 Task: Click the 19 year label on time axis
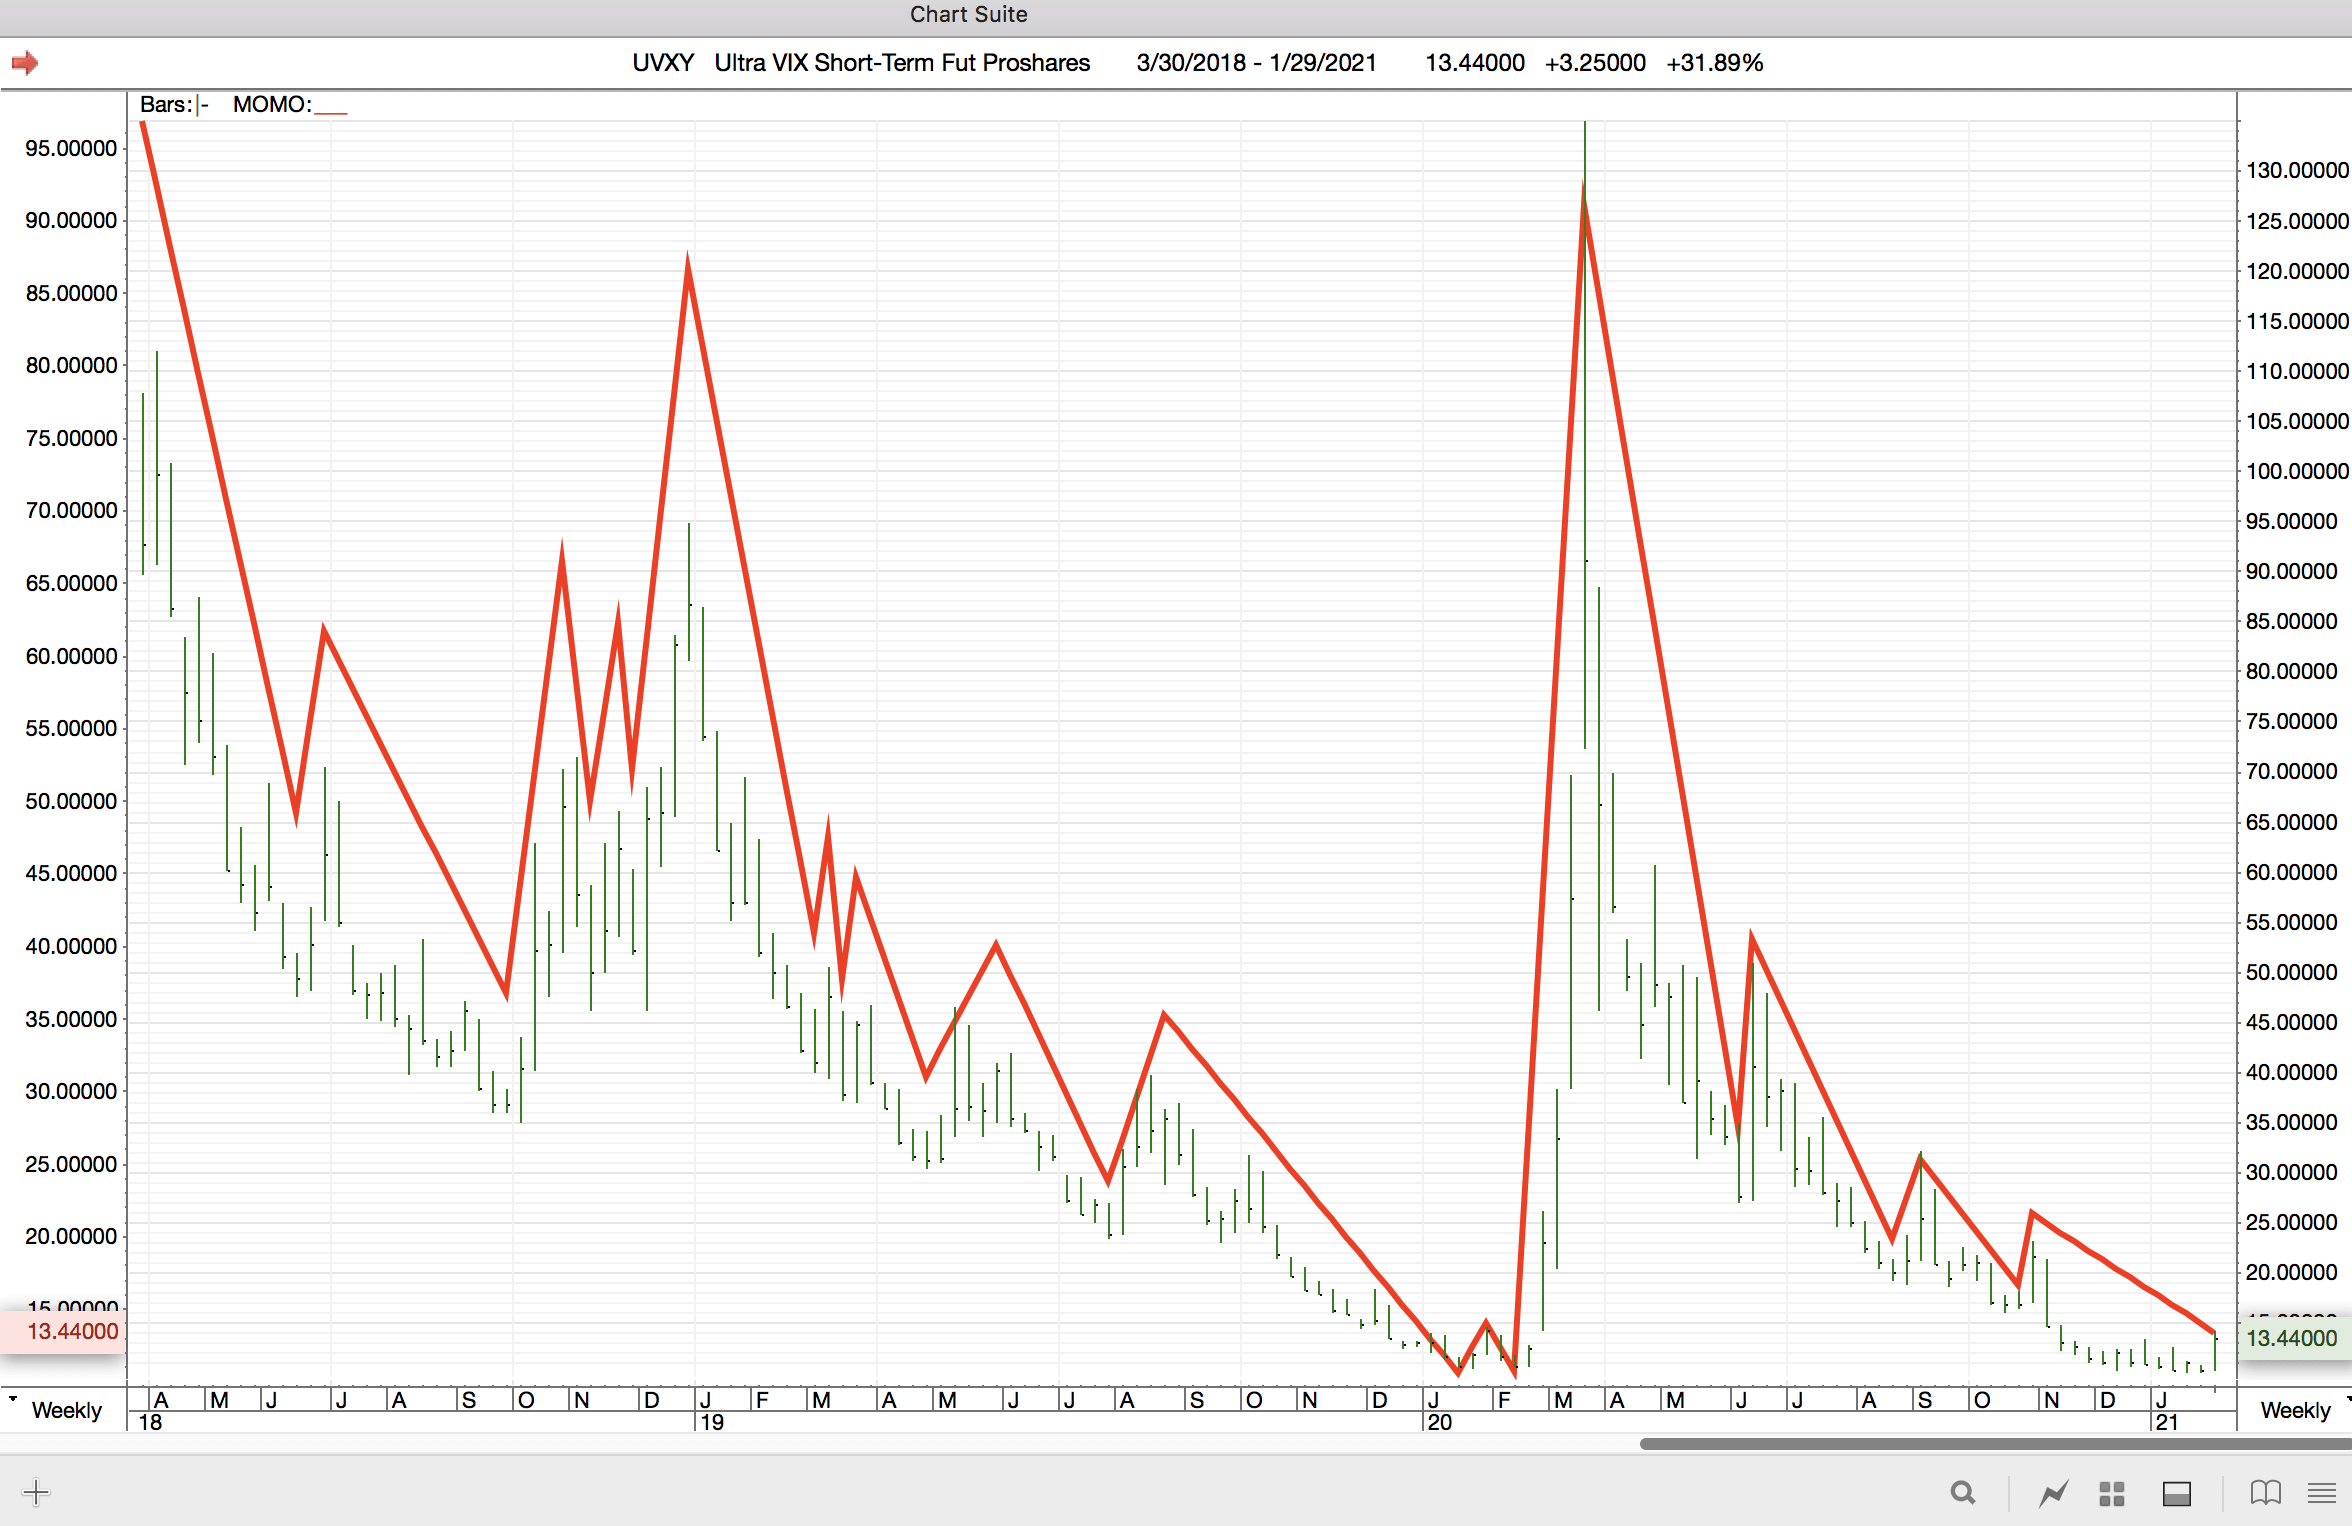(x=711, y=1422)
